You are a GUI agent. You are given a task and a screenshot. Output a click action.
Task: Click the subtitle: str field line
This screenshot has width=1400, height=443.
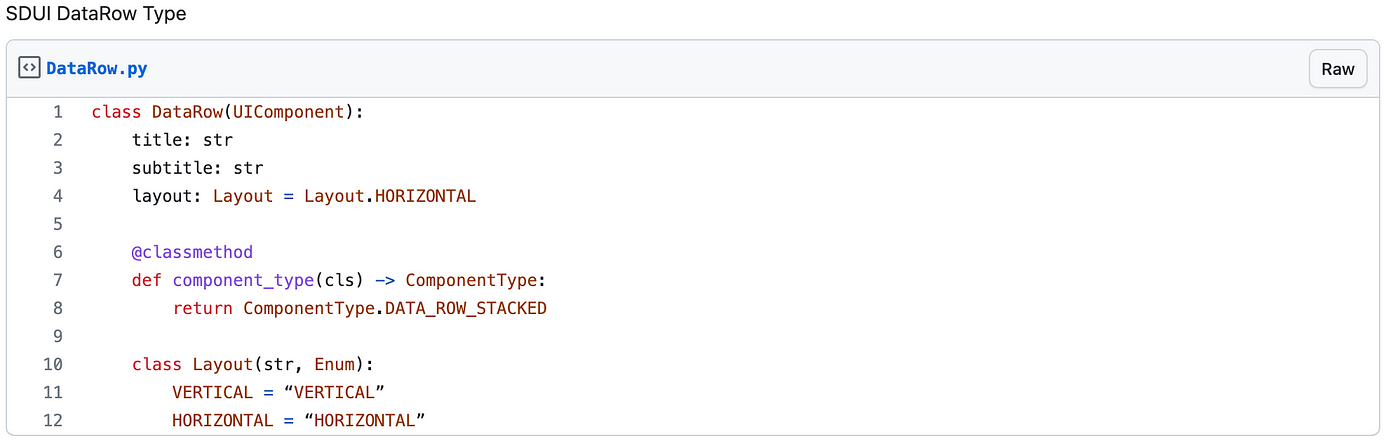click(x=197, y=168)
